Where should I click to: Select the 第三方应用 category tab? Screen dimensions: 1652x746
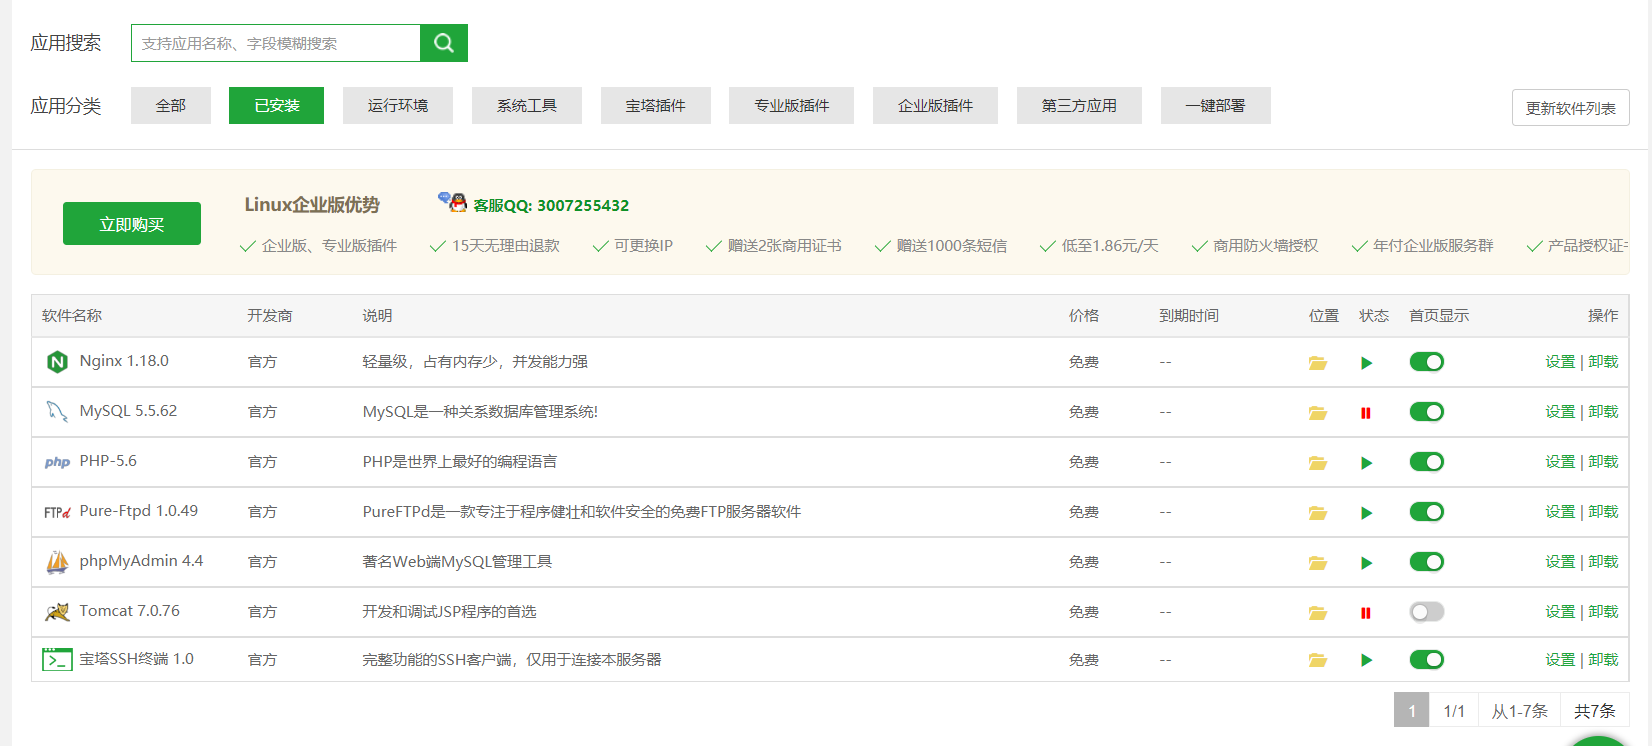(1079, 105)
